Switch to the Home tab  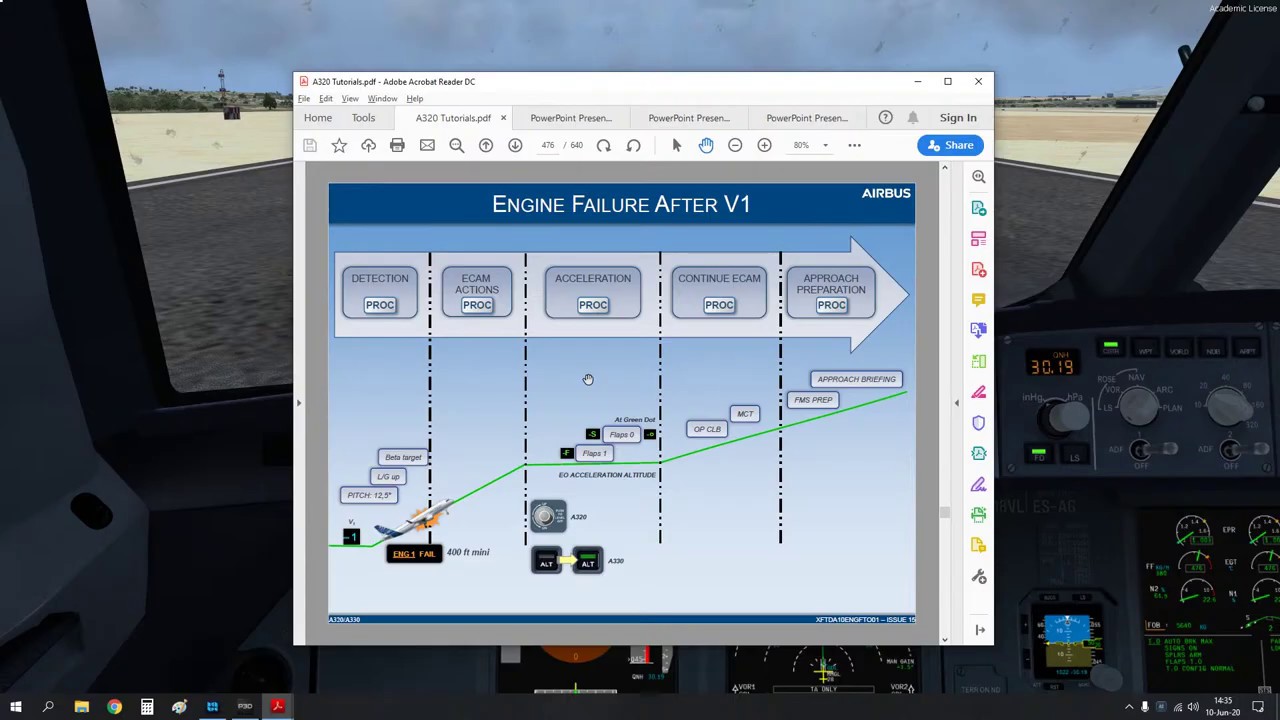pyautogui.click(x=318, y=118)
